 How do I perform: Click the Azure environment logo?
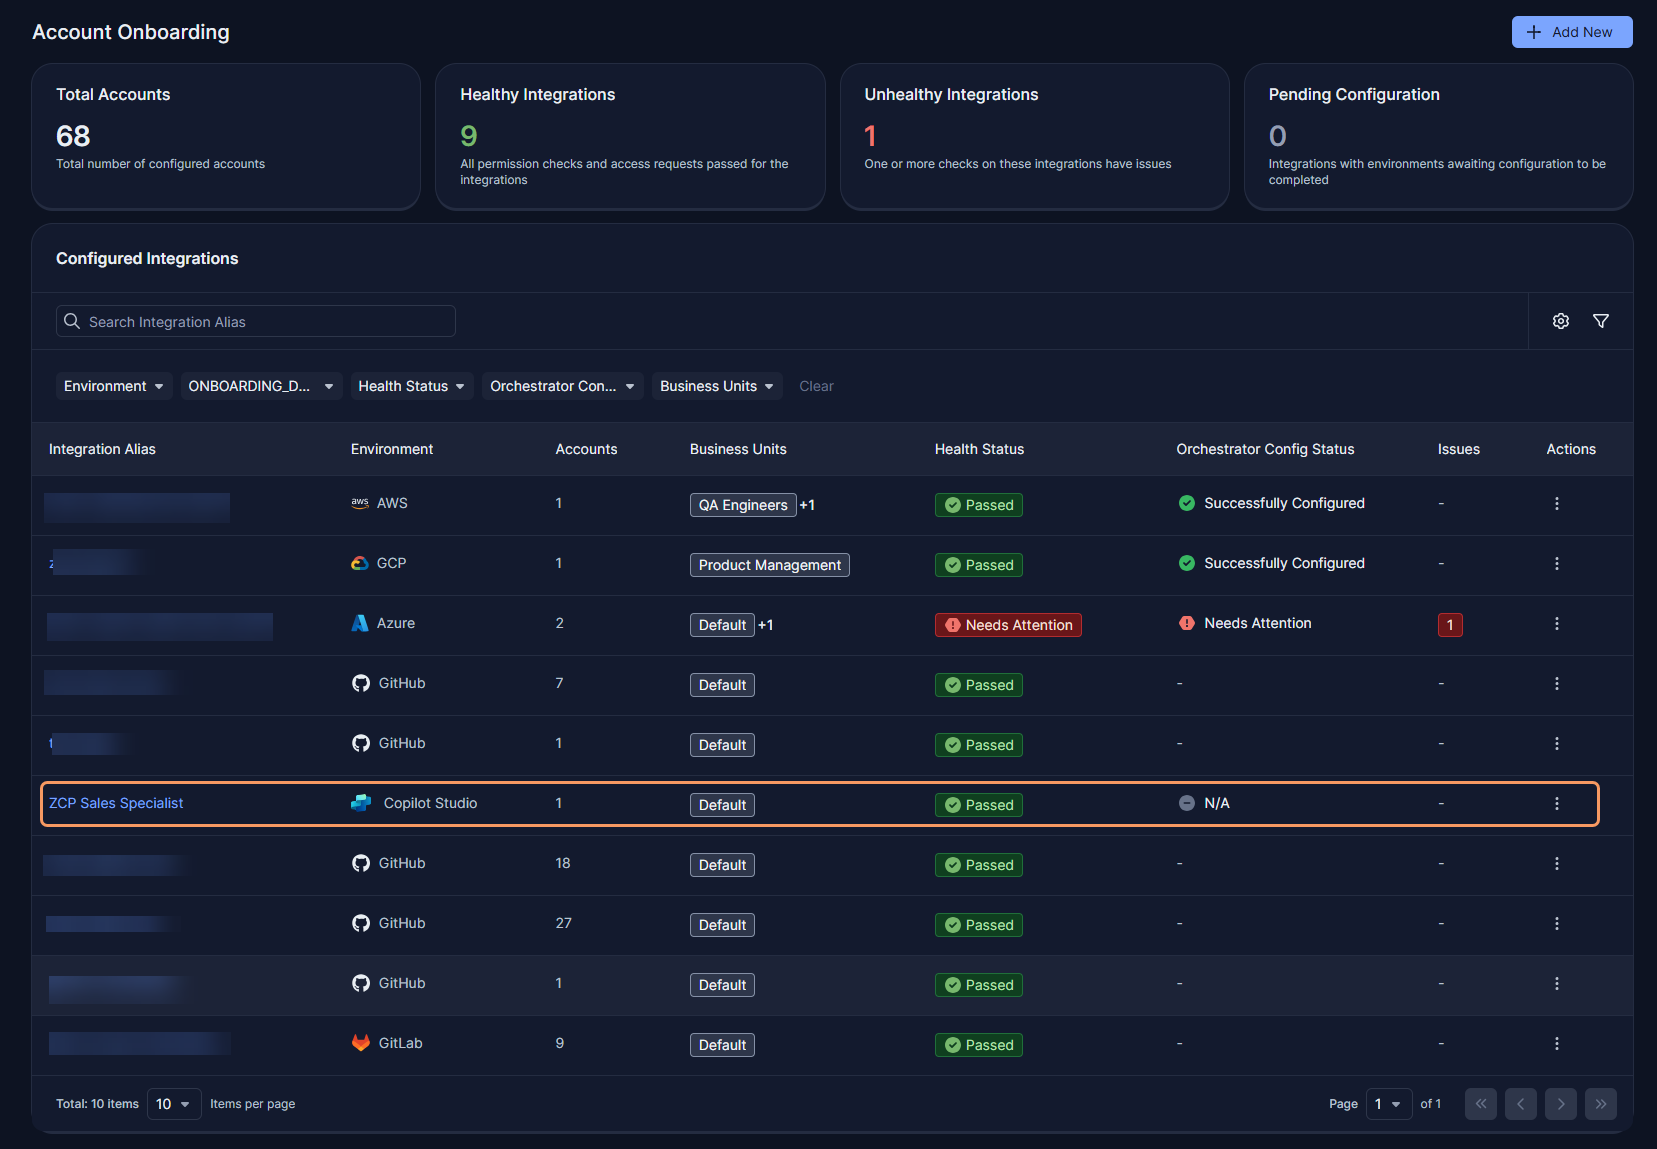360,623
